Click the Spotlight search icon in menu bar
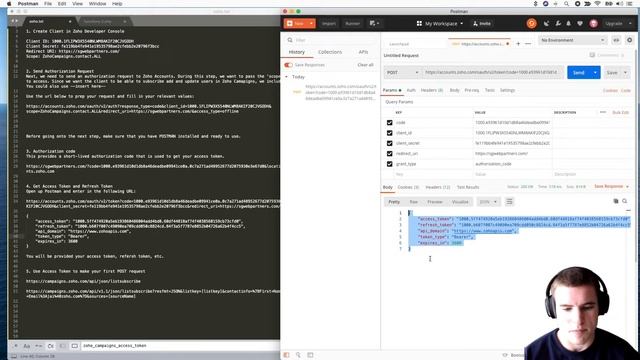 pyautogui.click(x=567, y=4)
